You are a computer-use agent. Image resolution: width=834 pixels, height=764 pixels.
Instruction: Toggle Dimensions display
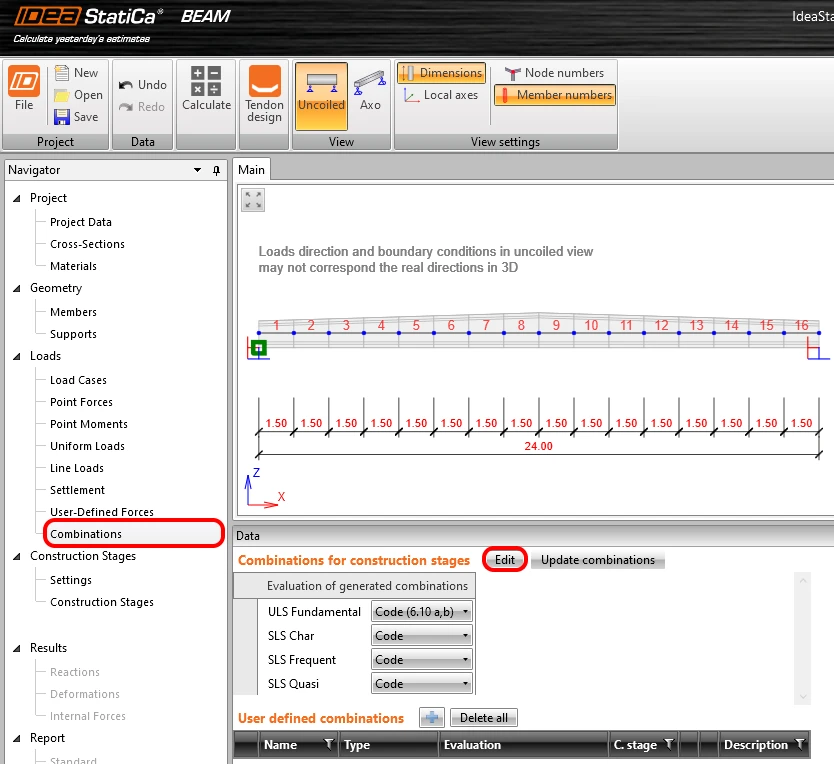click(x=441, y=73)
